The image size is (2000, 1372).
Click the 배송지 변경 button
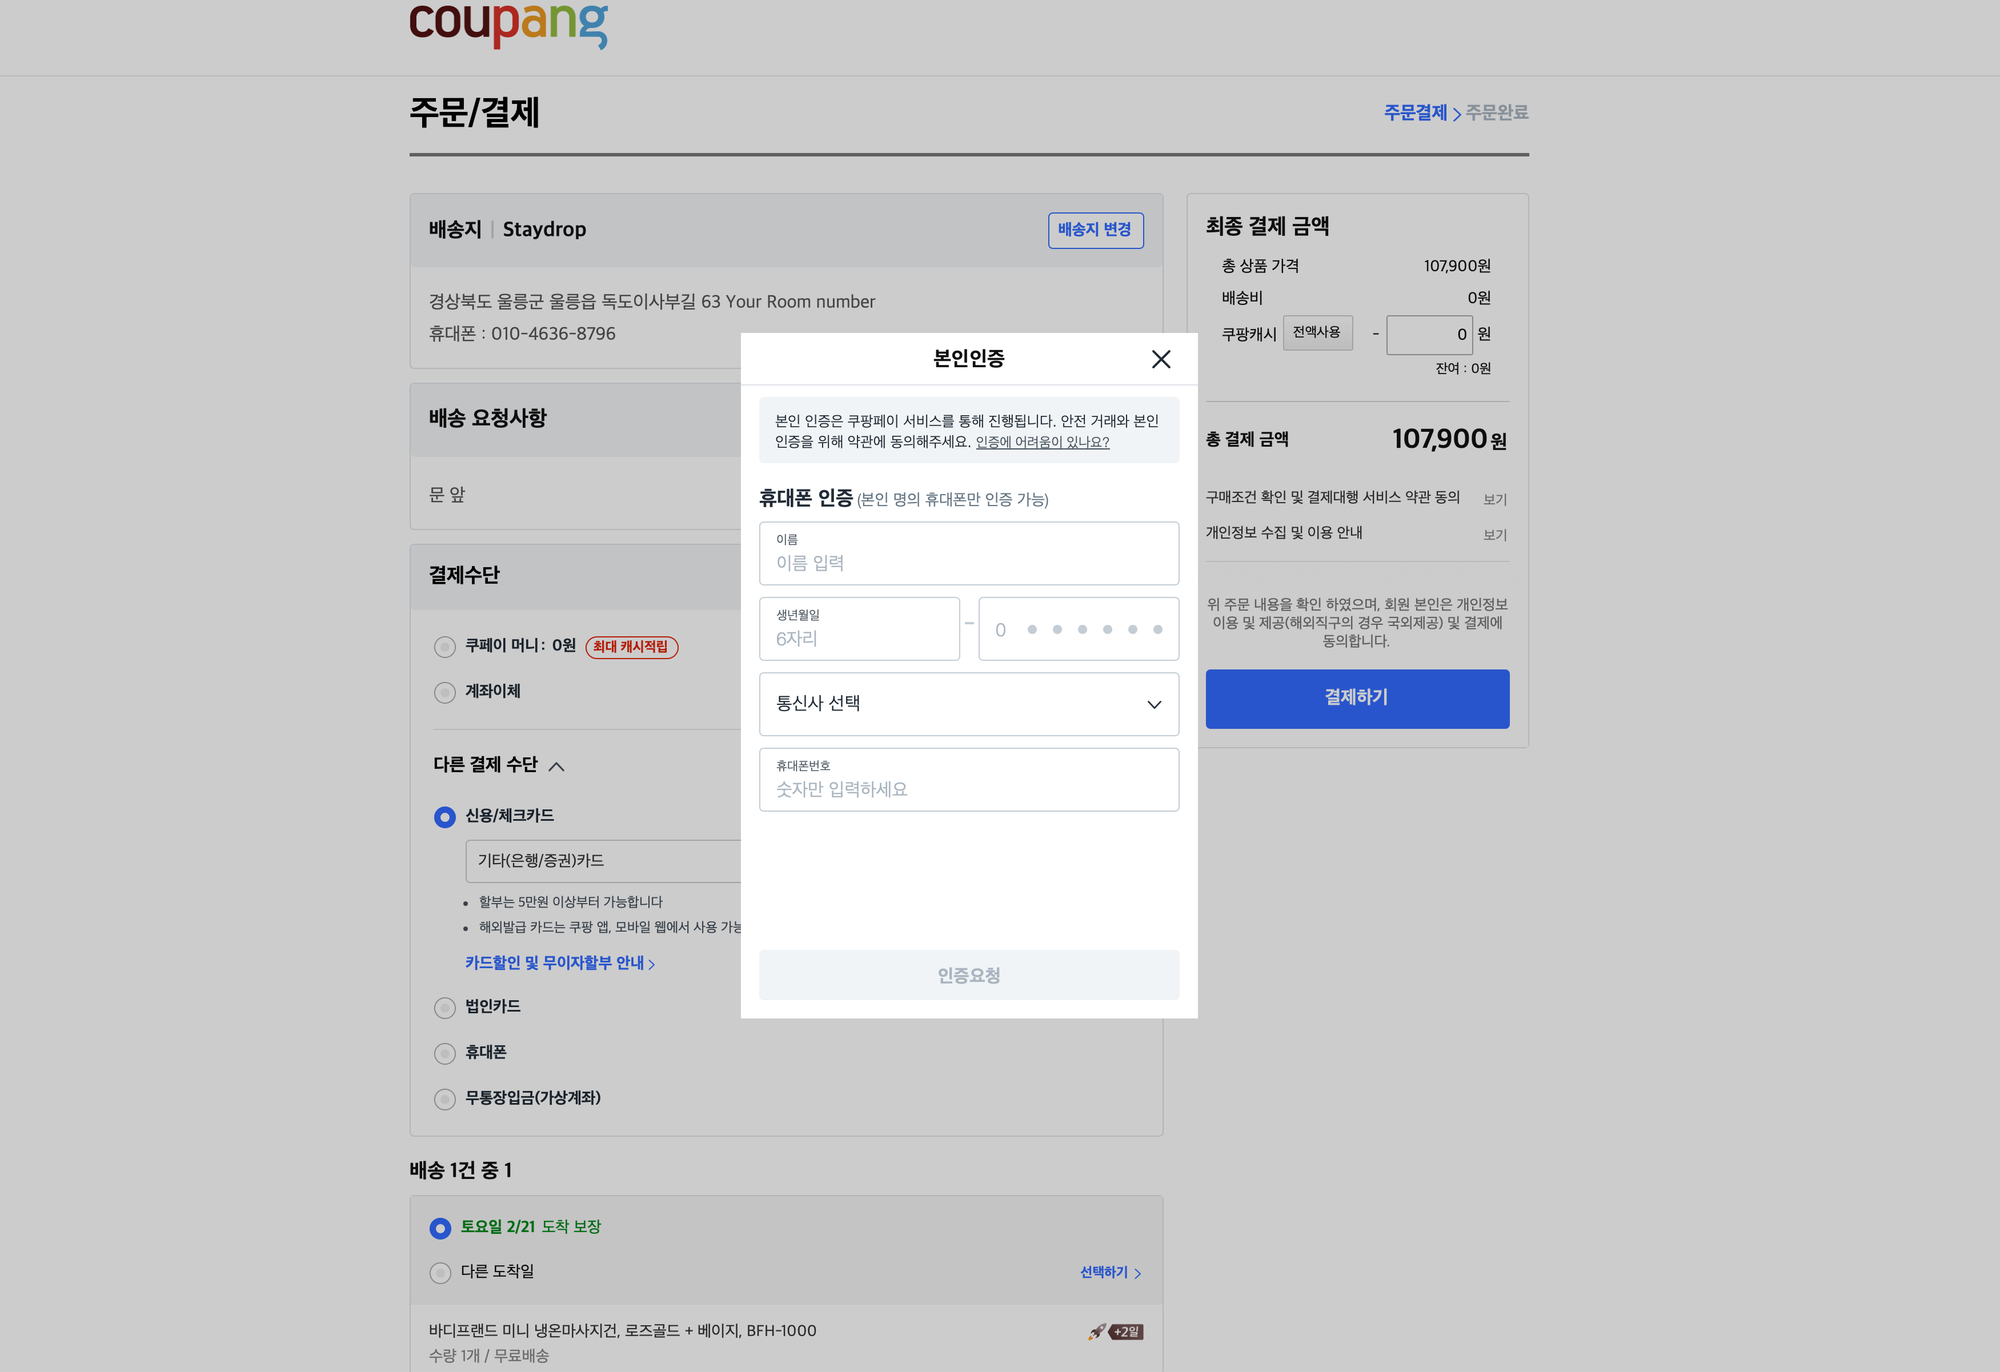click(1095, 230)
